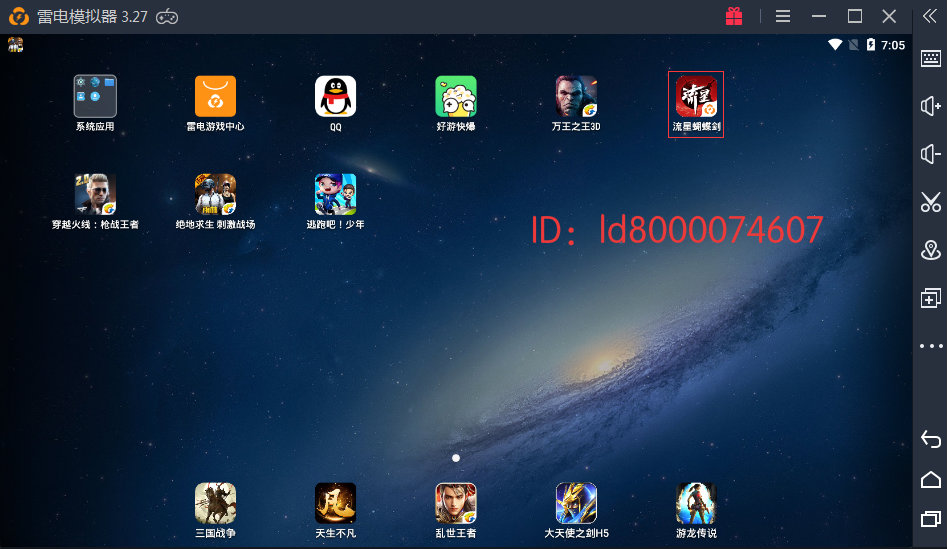
Task: Open 万王之王3D game
Action: point(576,97)
